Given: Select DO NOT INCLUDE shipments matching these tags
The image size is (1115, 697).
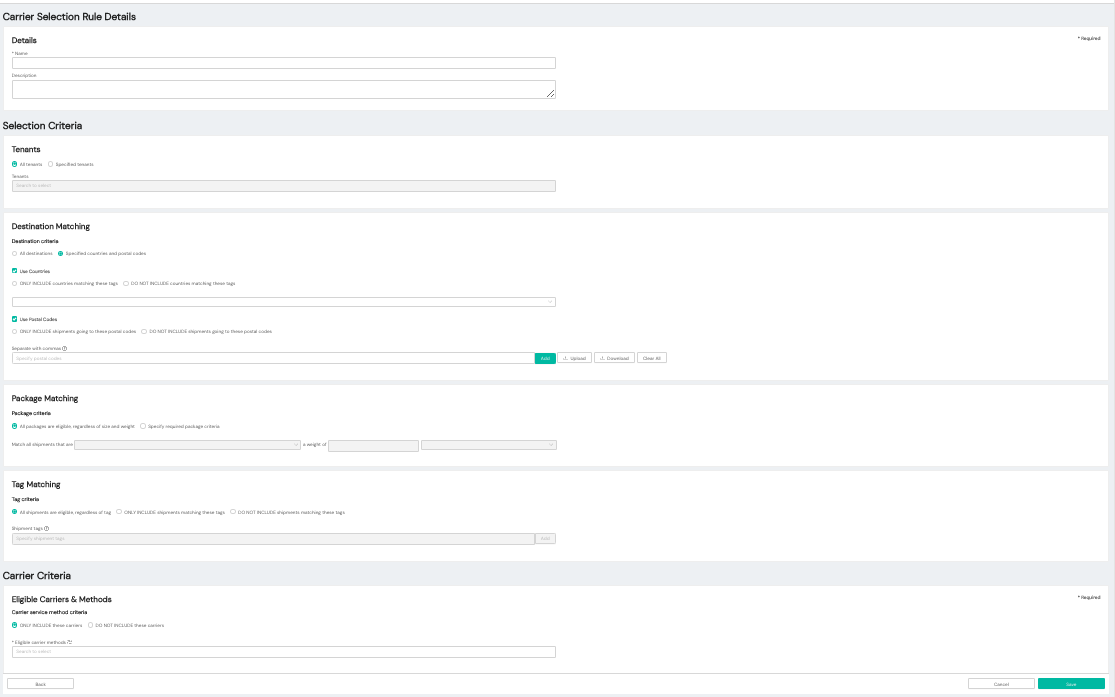Looking at the screenshot, I should point(233,512).
